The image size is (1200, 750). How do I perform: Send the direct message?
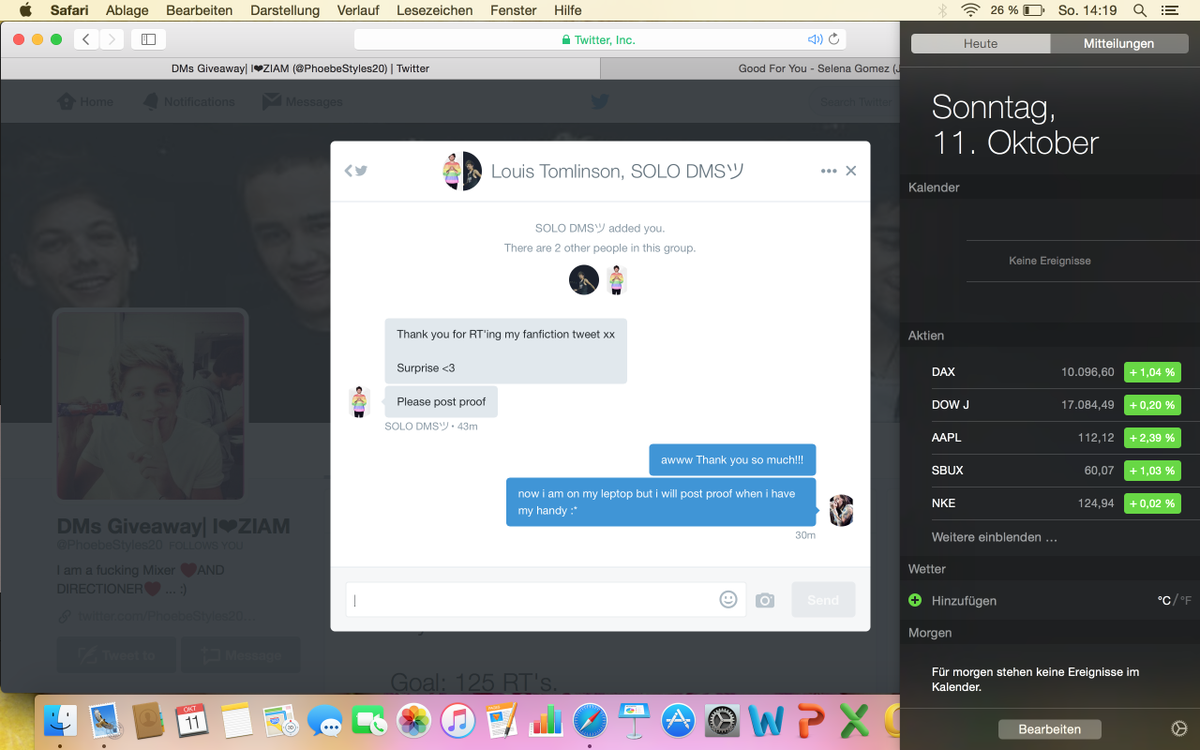tap(823, 600)
